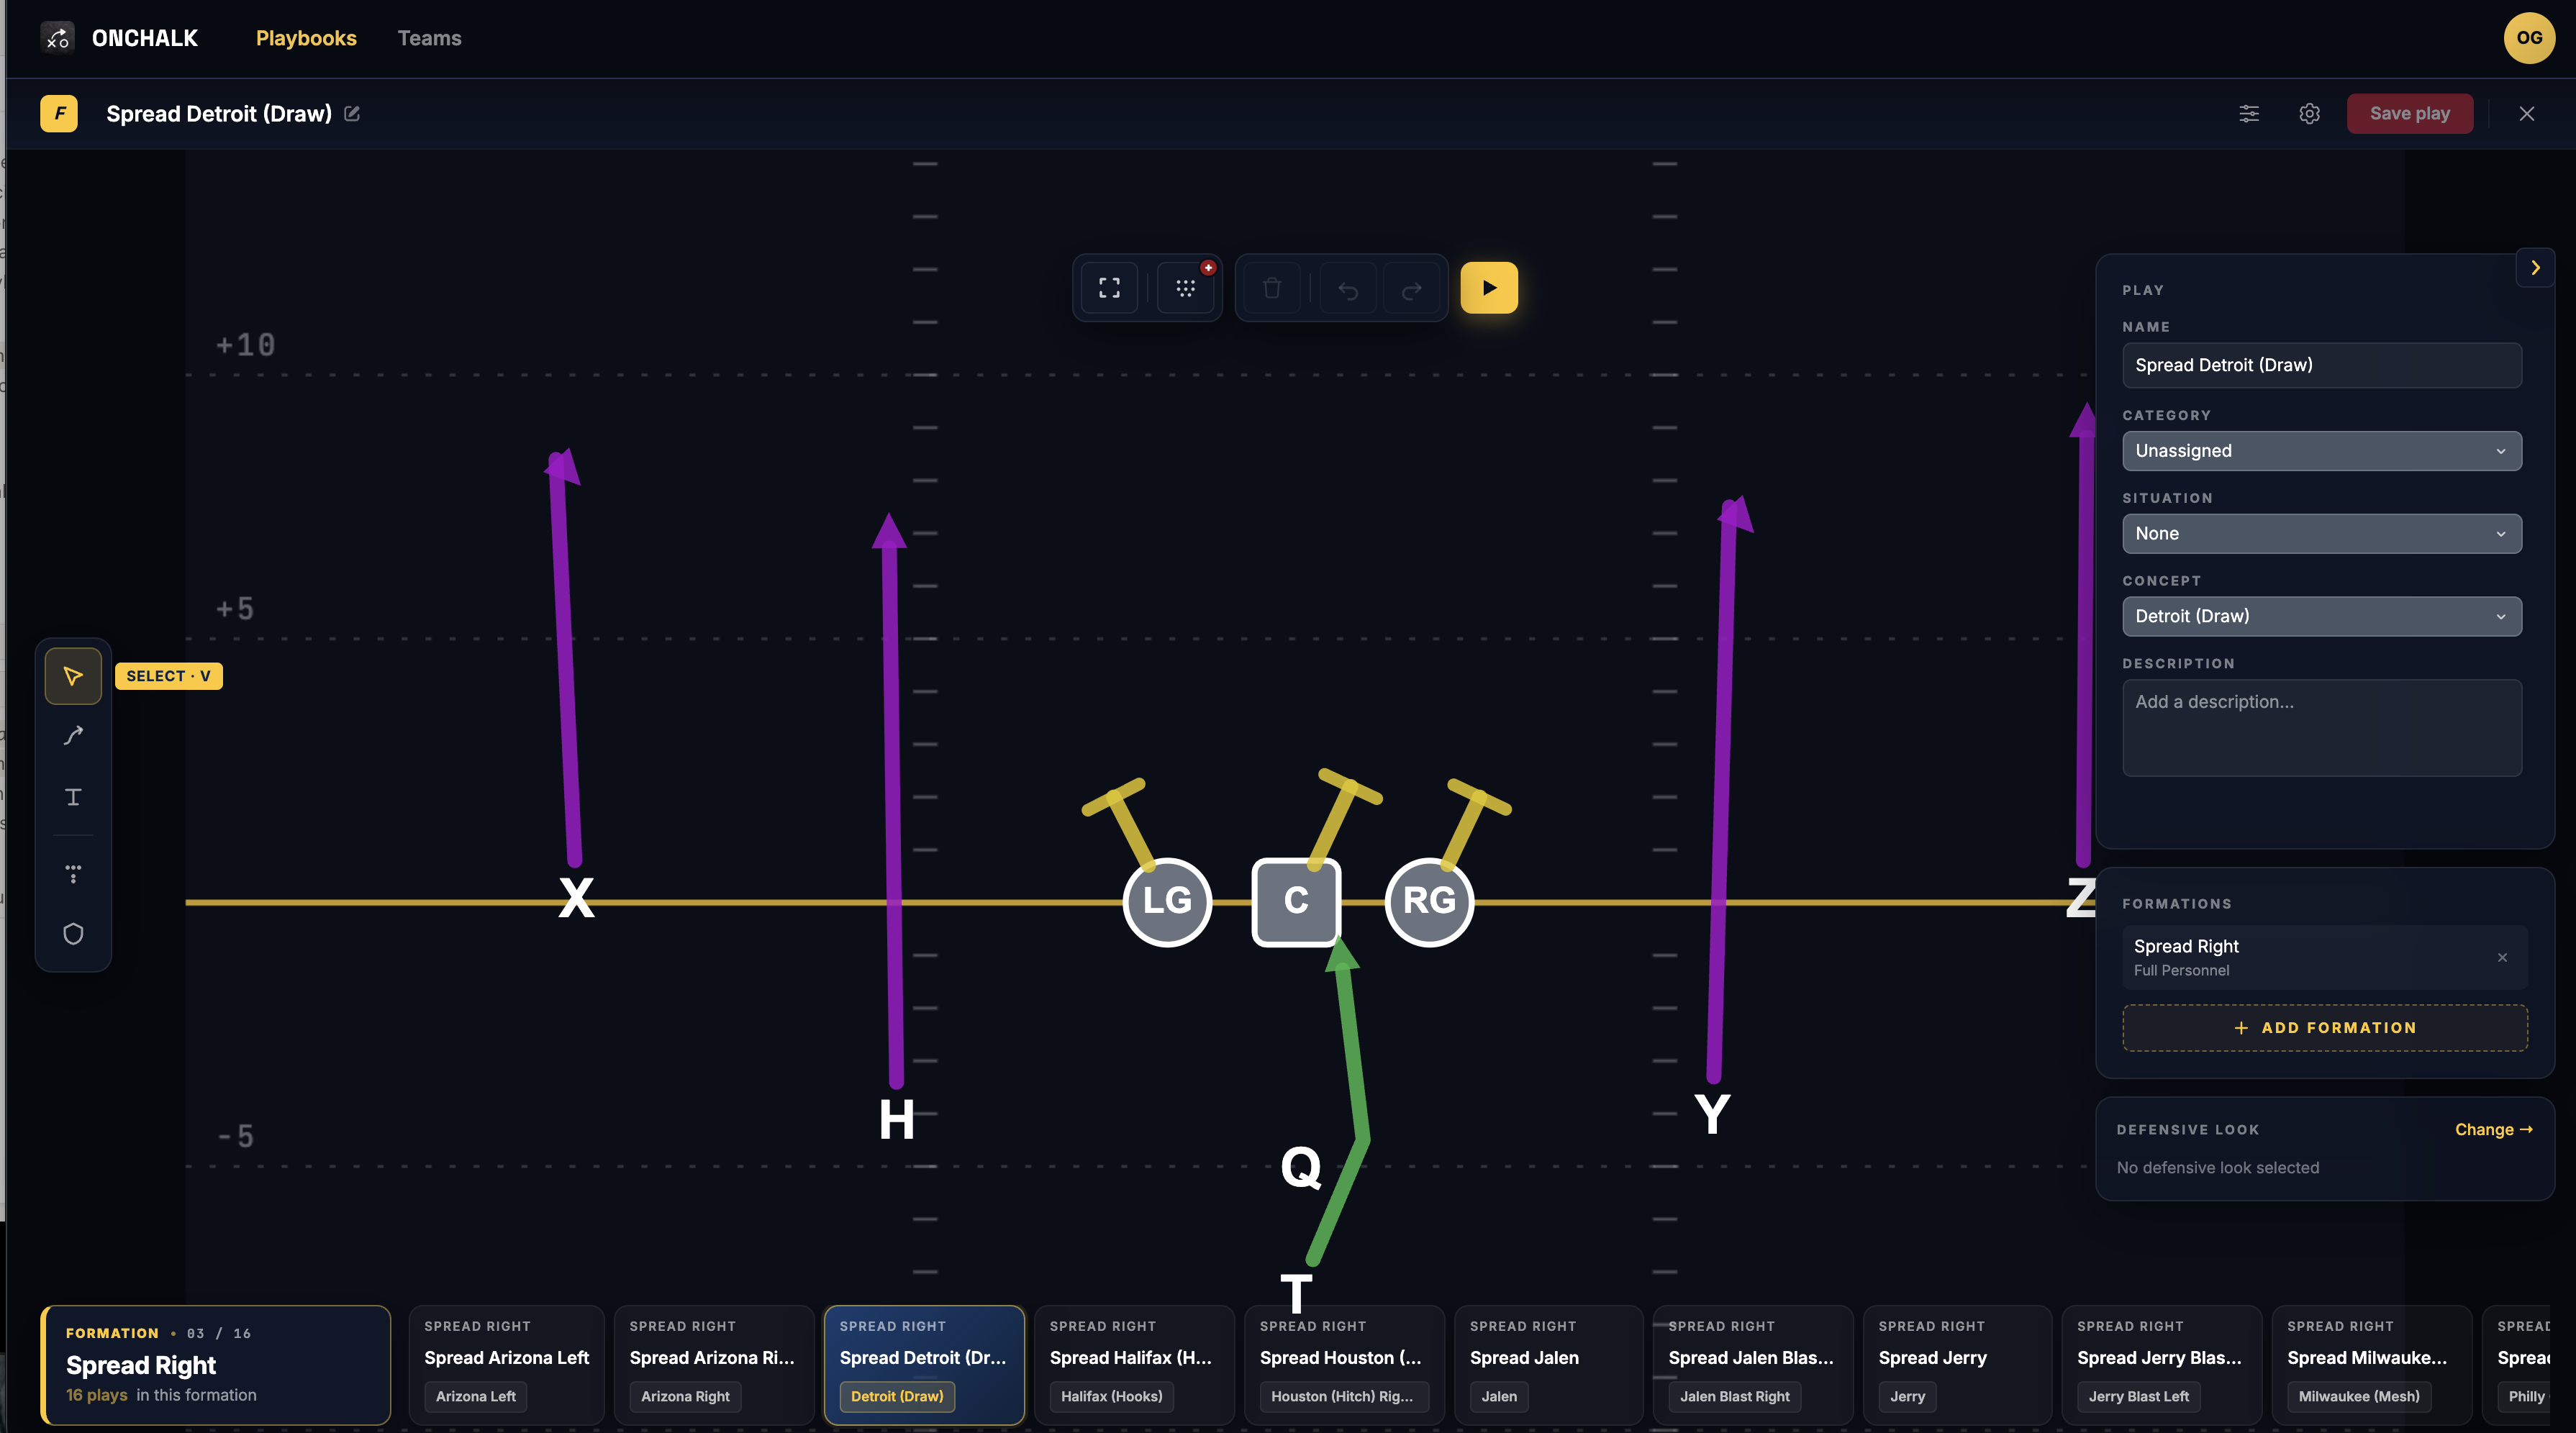This screenshot has width=2576, height=1433.
Task: Open the Concept dropdown
Action: (2322, 616)
